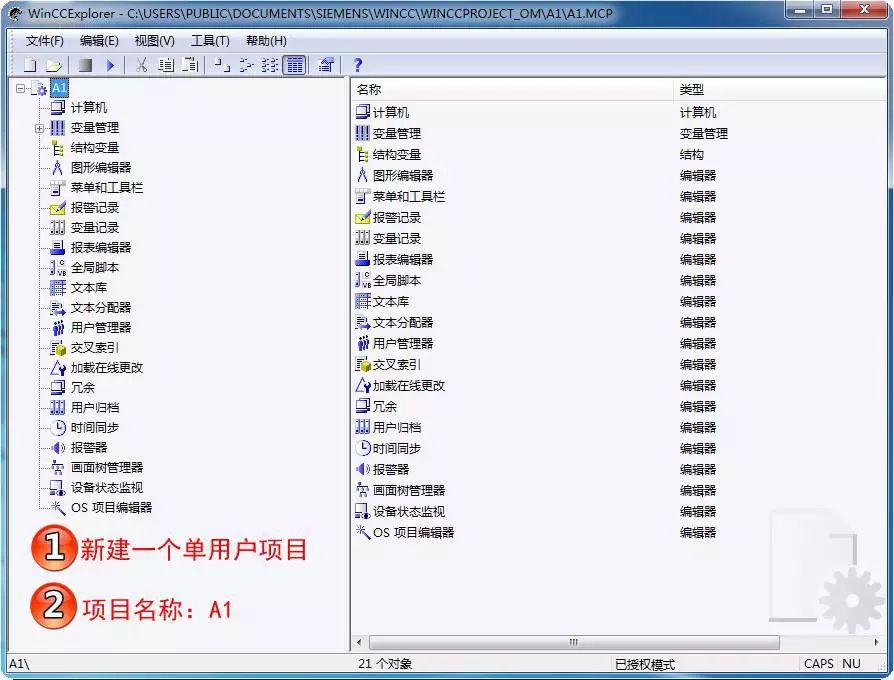Click the New project toolbar icon
Viewport: 894px width, 680px height.
(30, 65)
